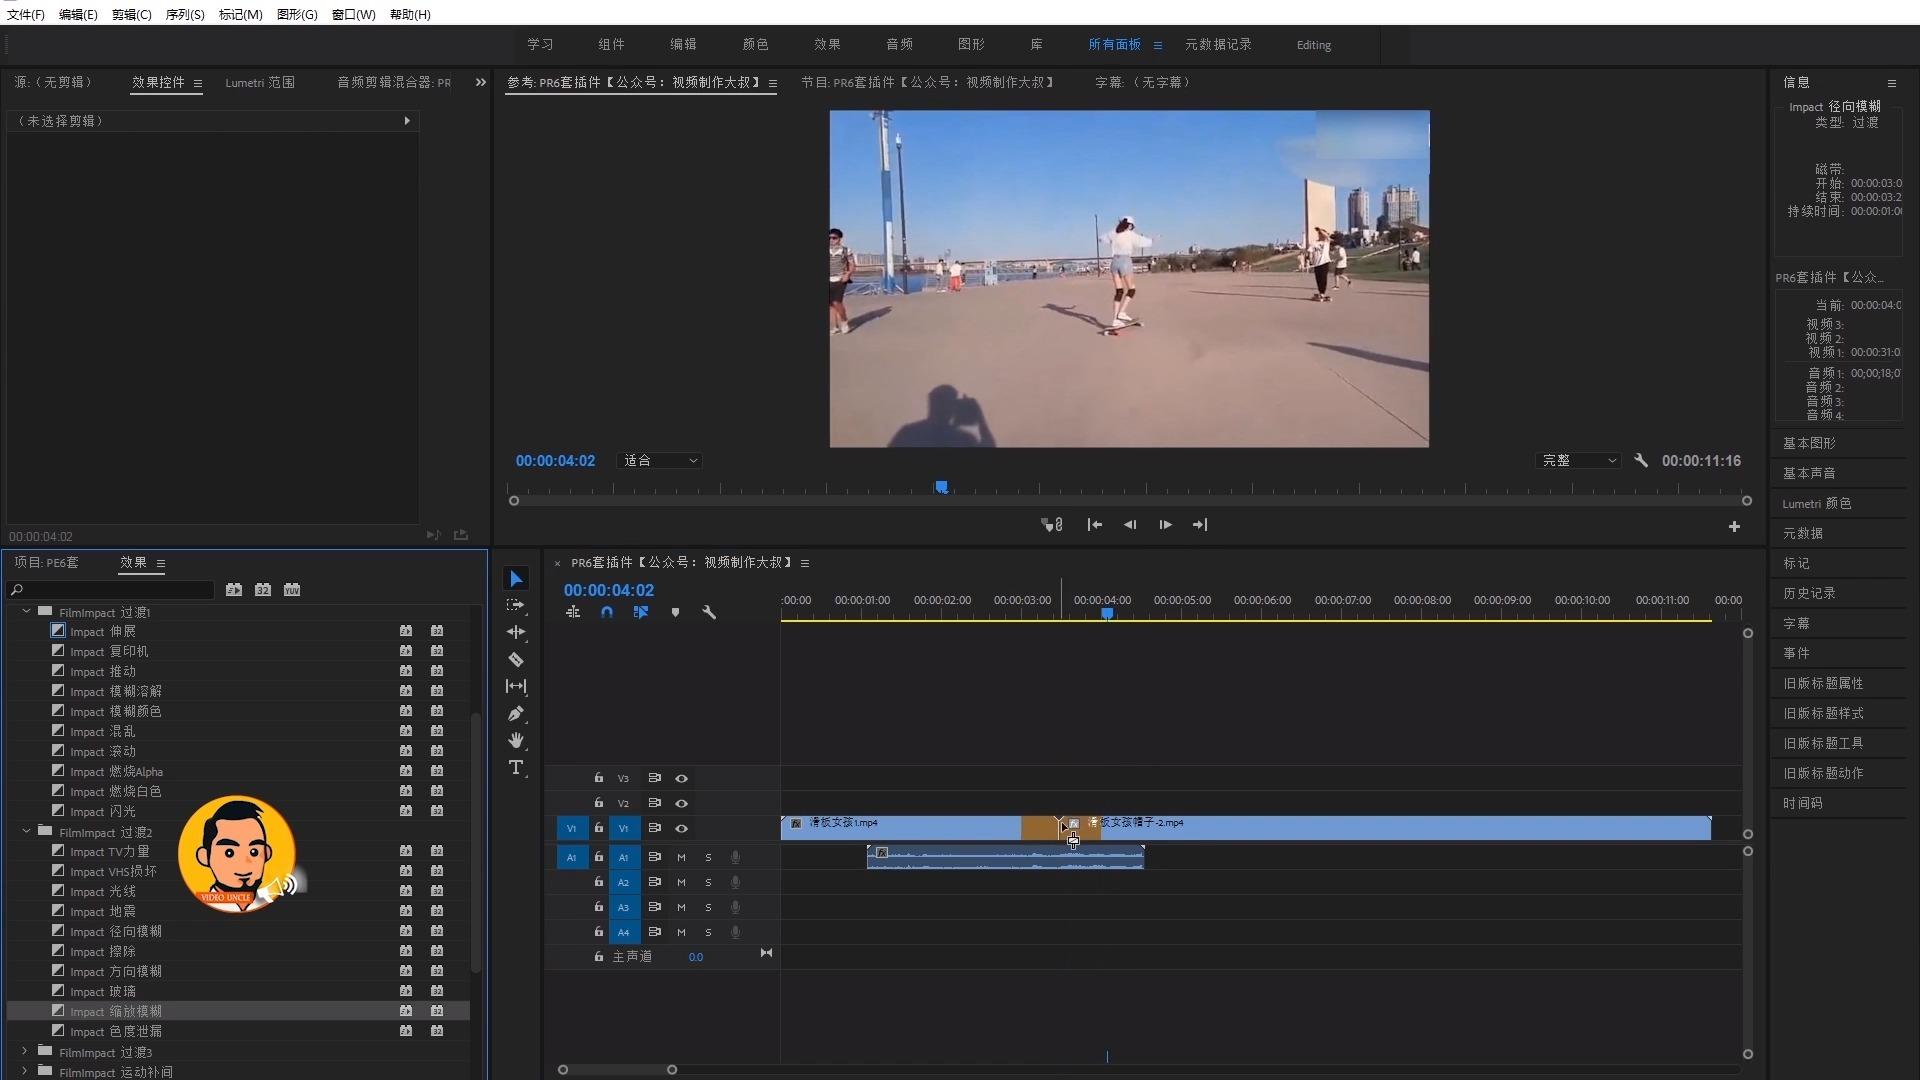Open the 适合 zoom level dropdown
This screenshot has height=1080, width=1920.
point(660,460)
